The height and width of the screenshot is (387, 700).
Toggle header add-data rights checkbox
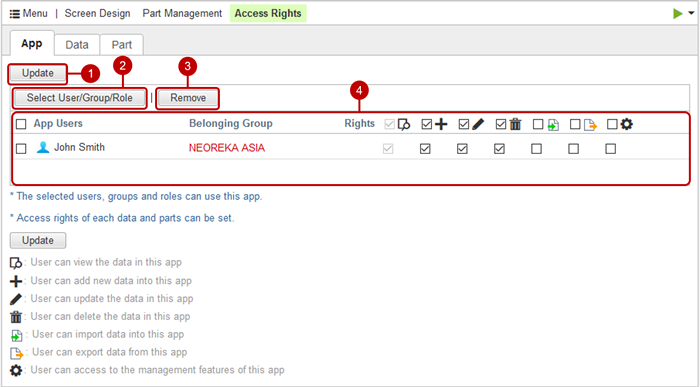pos(427,124)
